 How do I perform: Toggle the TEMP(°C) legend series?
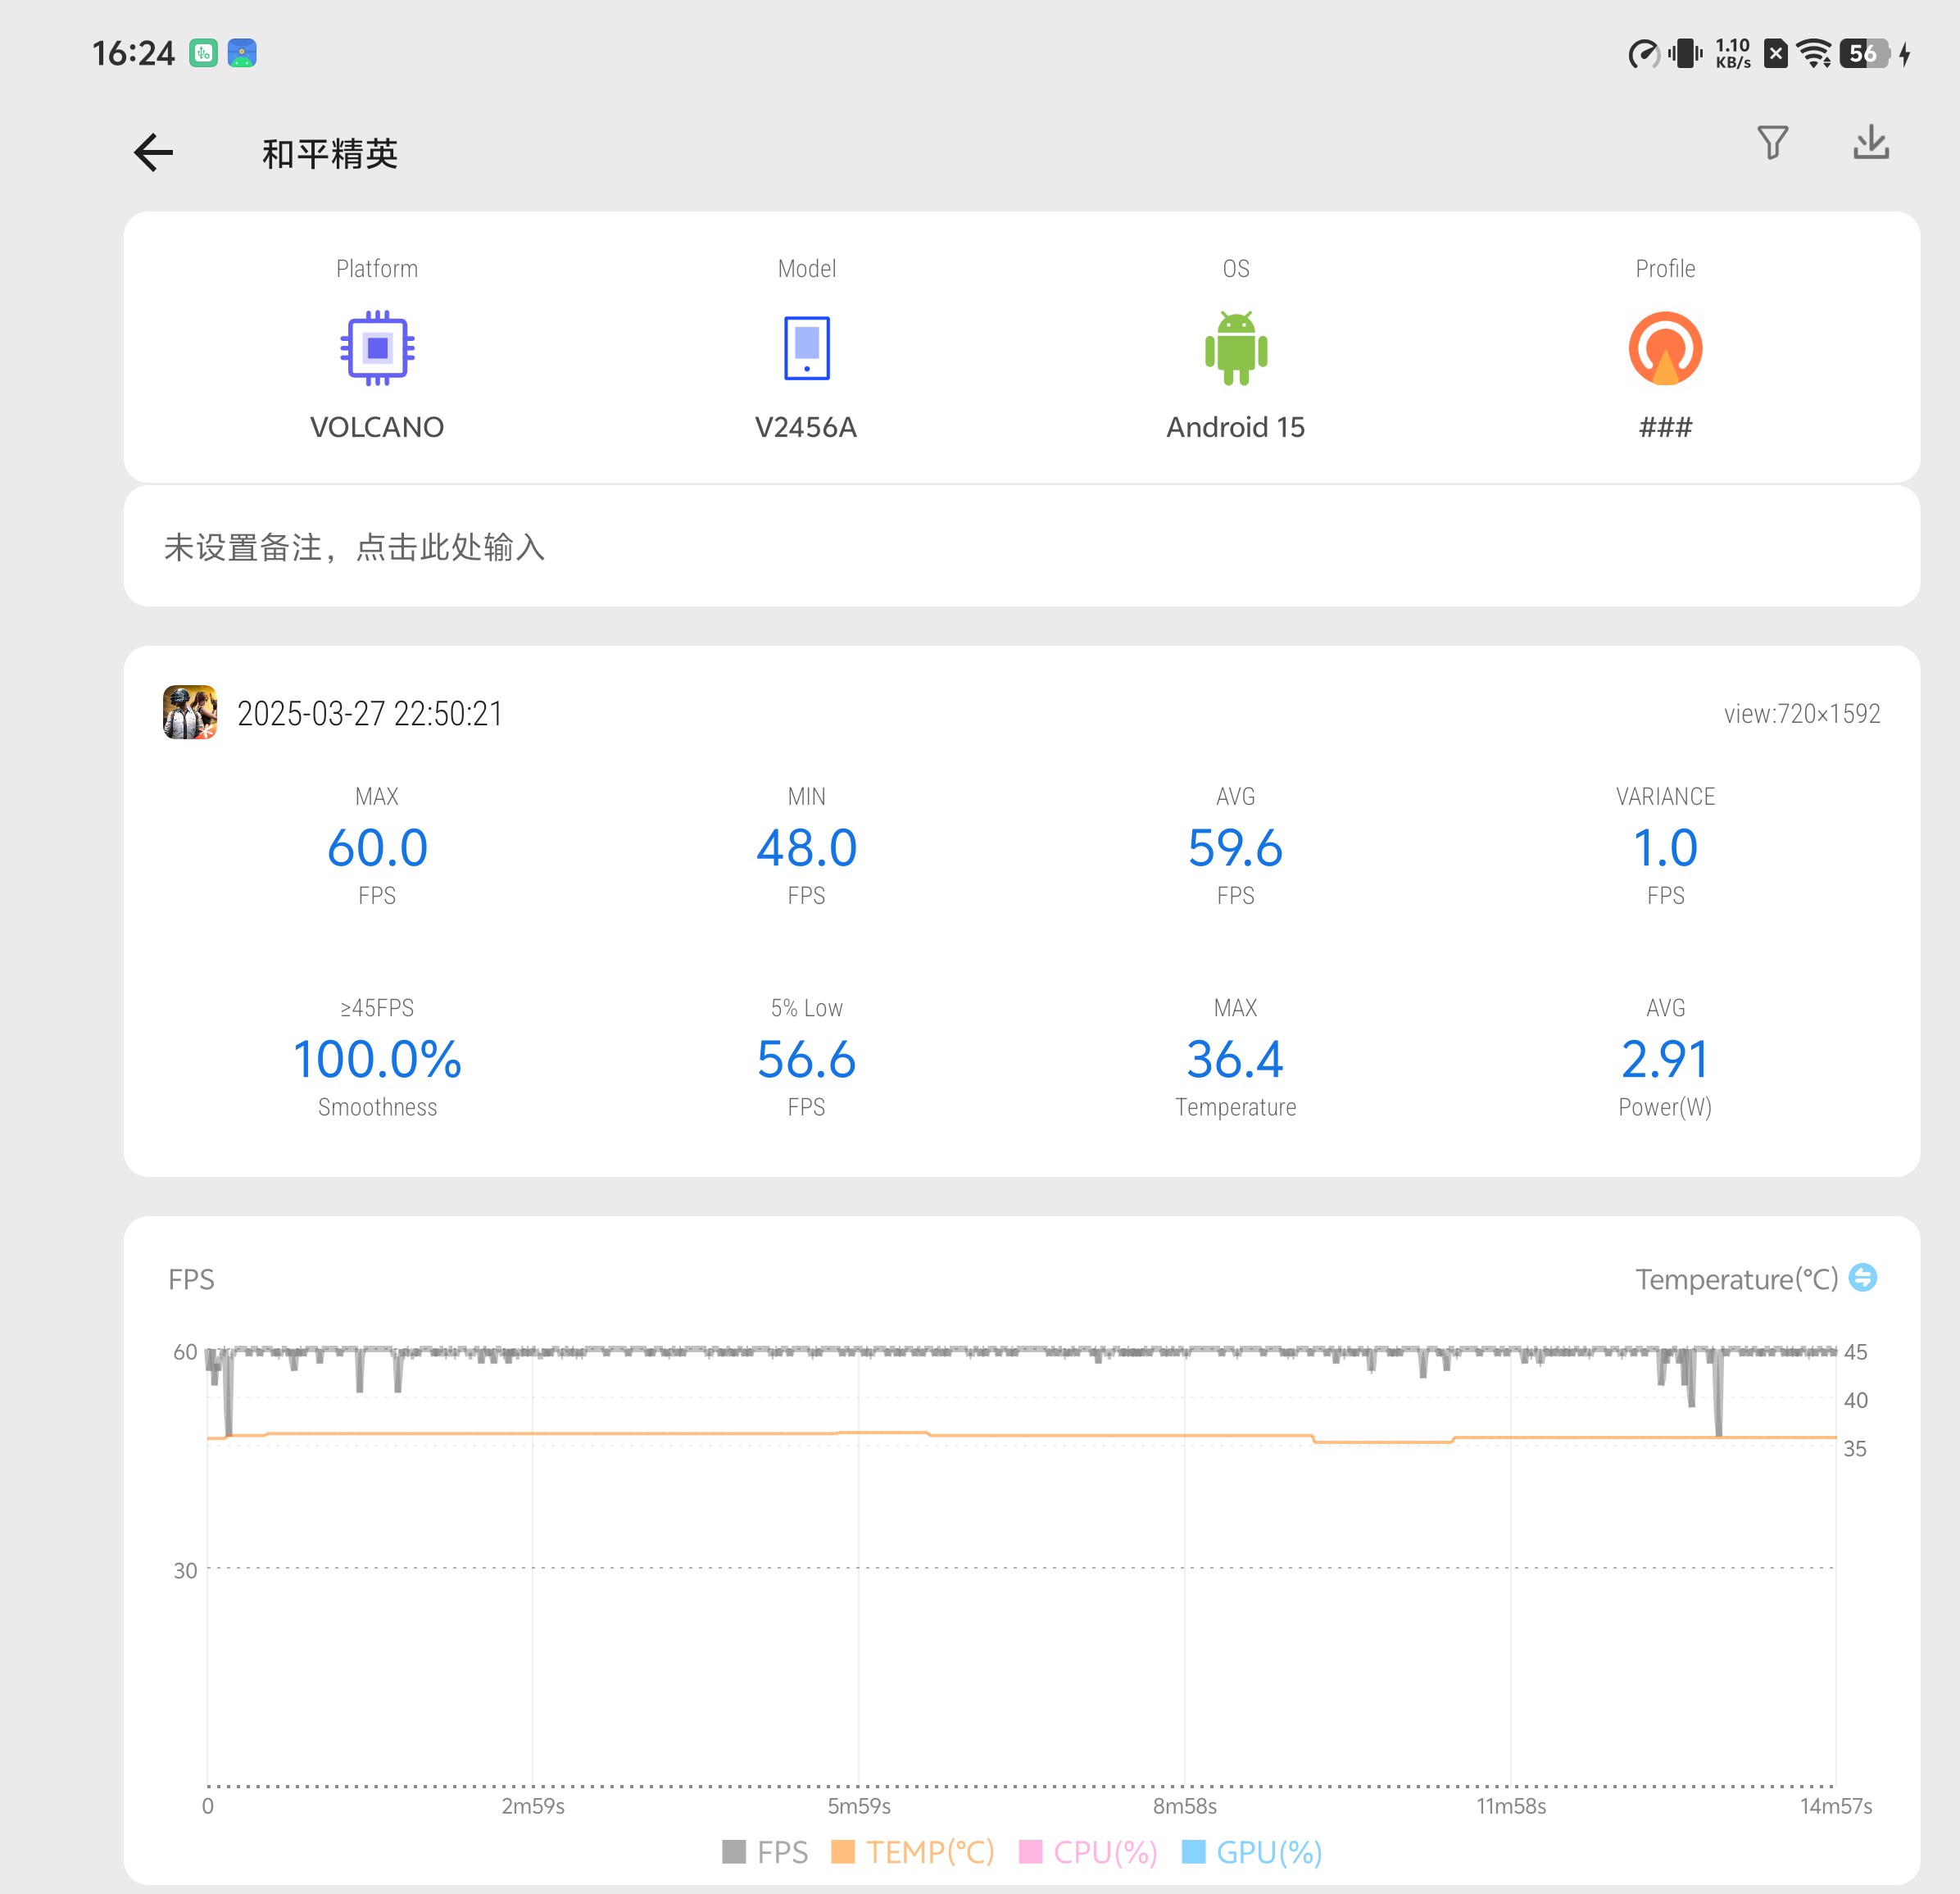coord(912,1852)
